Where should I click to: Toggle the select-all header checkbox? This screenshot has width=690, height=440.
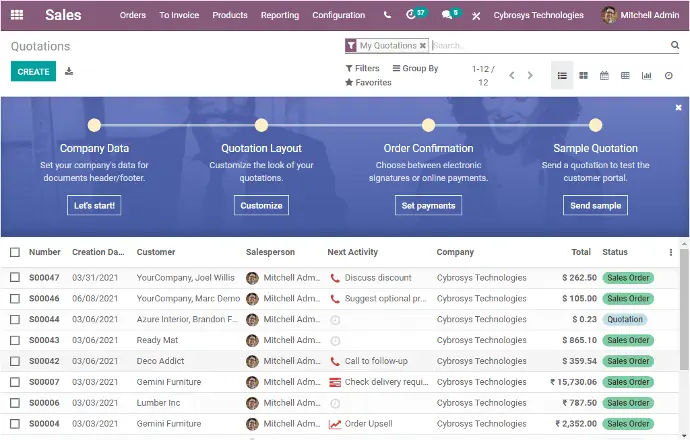click(x=15, y=253)
